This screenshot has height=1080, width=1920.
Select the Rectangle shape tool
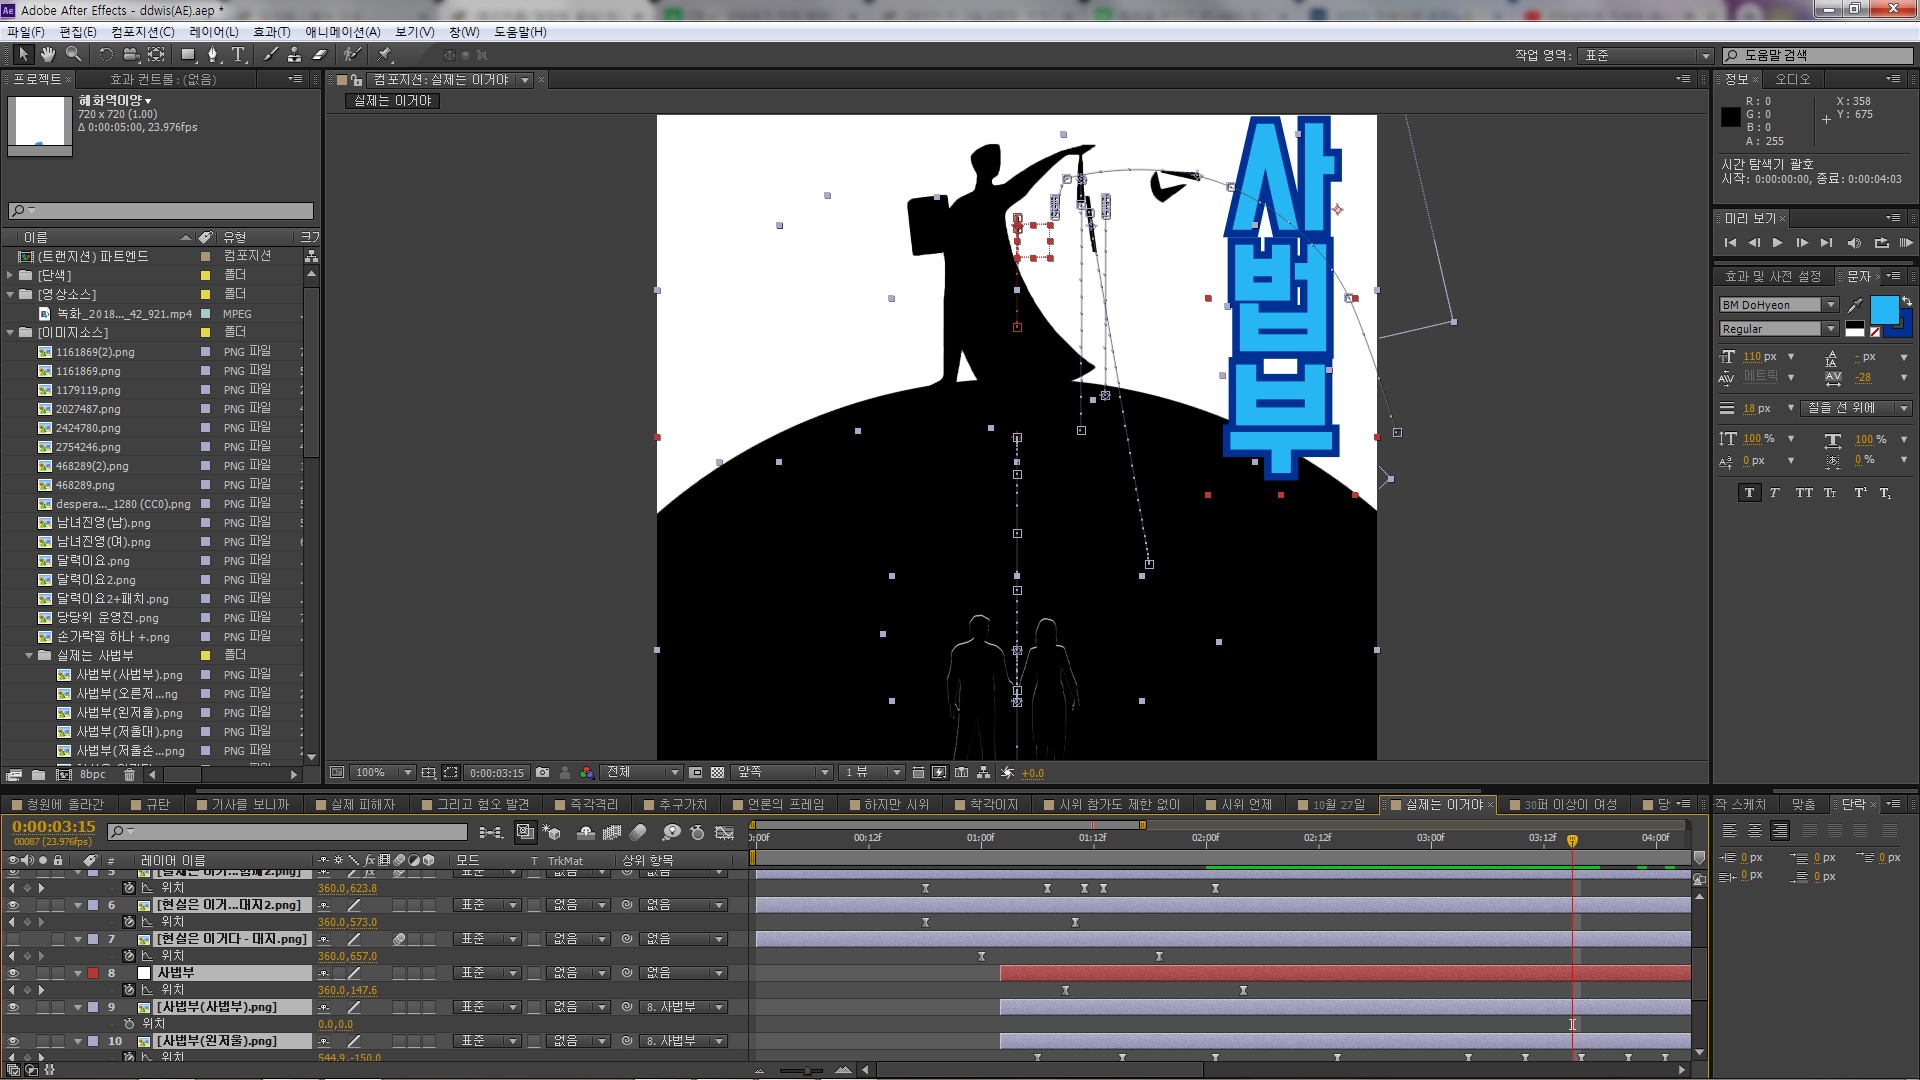188,54
